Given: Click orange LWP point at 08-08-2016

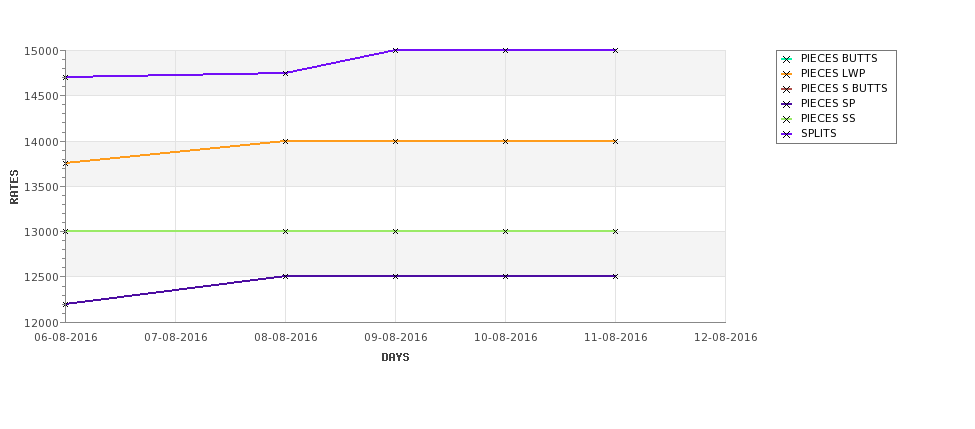Looking at the screenshot, I should point(285,141).
